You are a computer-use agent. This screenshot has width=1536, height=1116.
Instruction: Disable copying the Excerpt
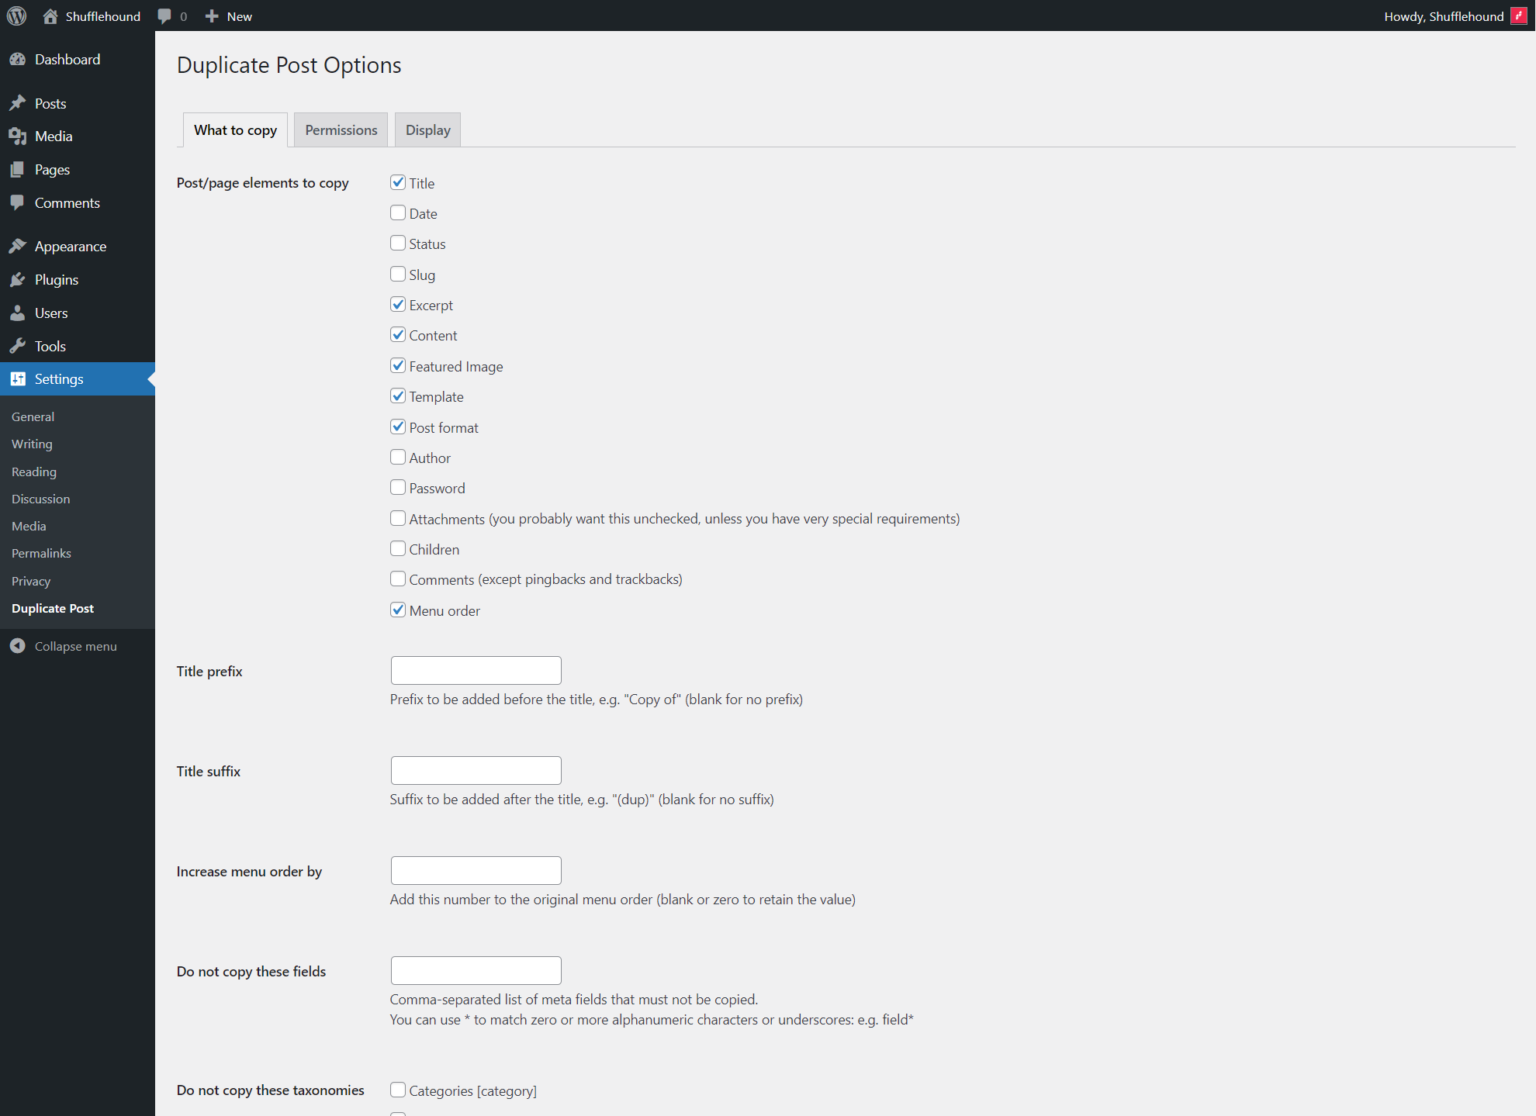(398, 304)
